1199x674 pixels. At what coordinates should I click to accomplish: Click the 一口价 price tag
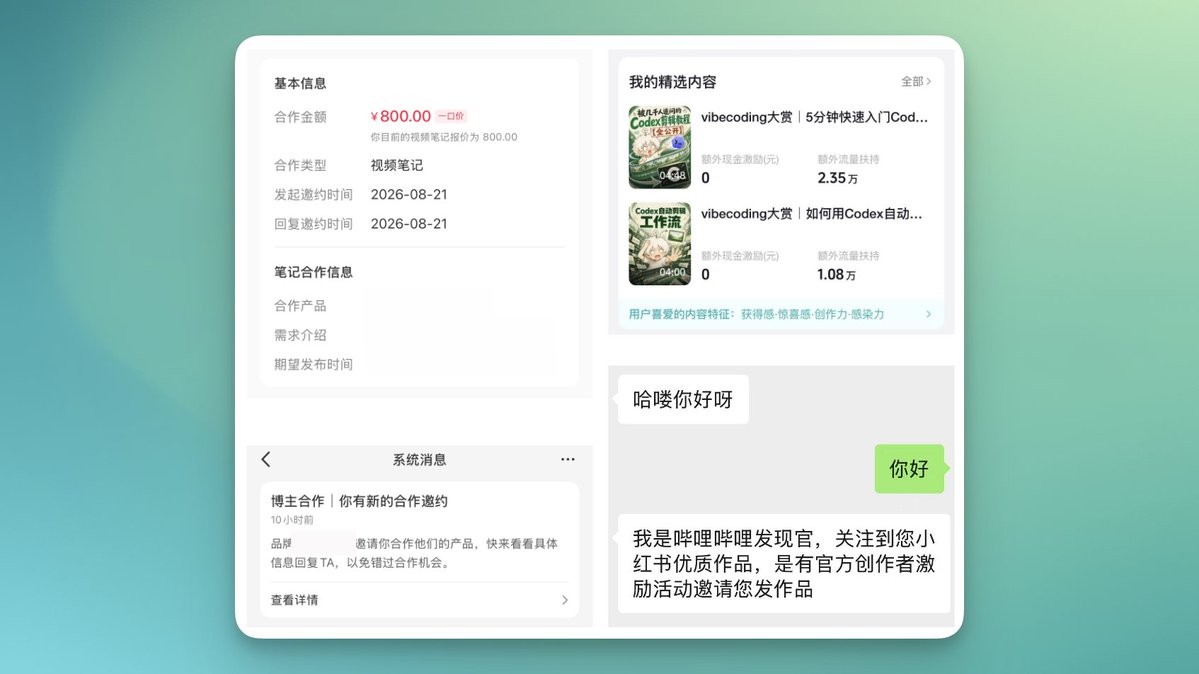[x=451, y=116]
